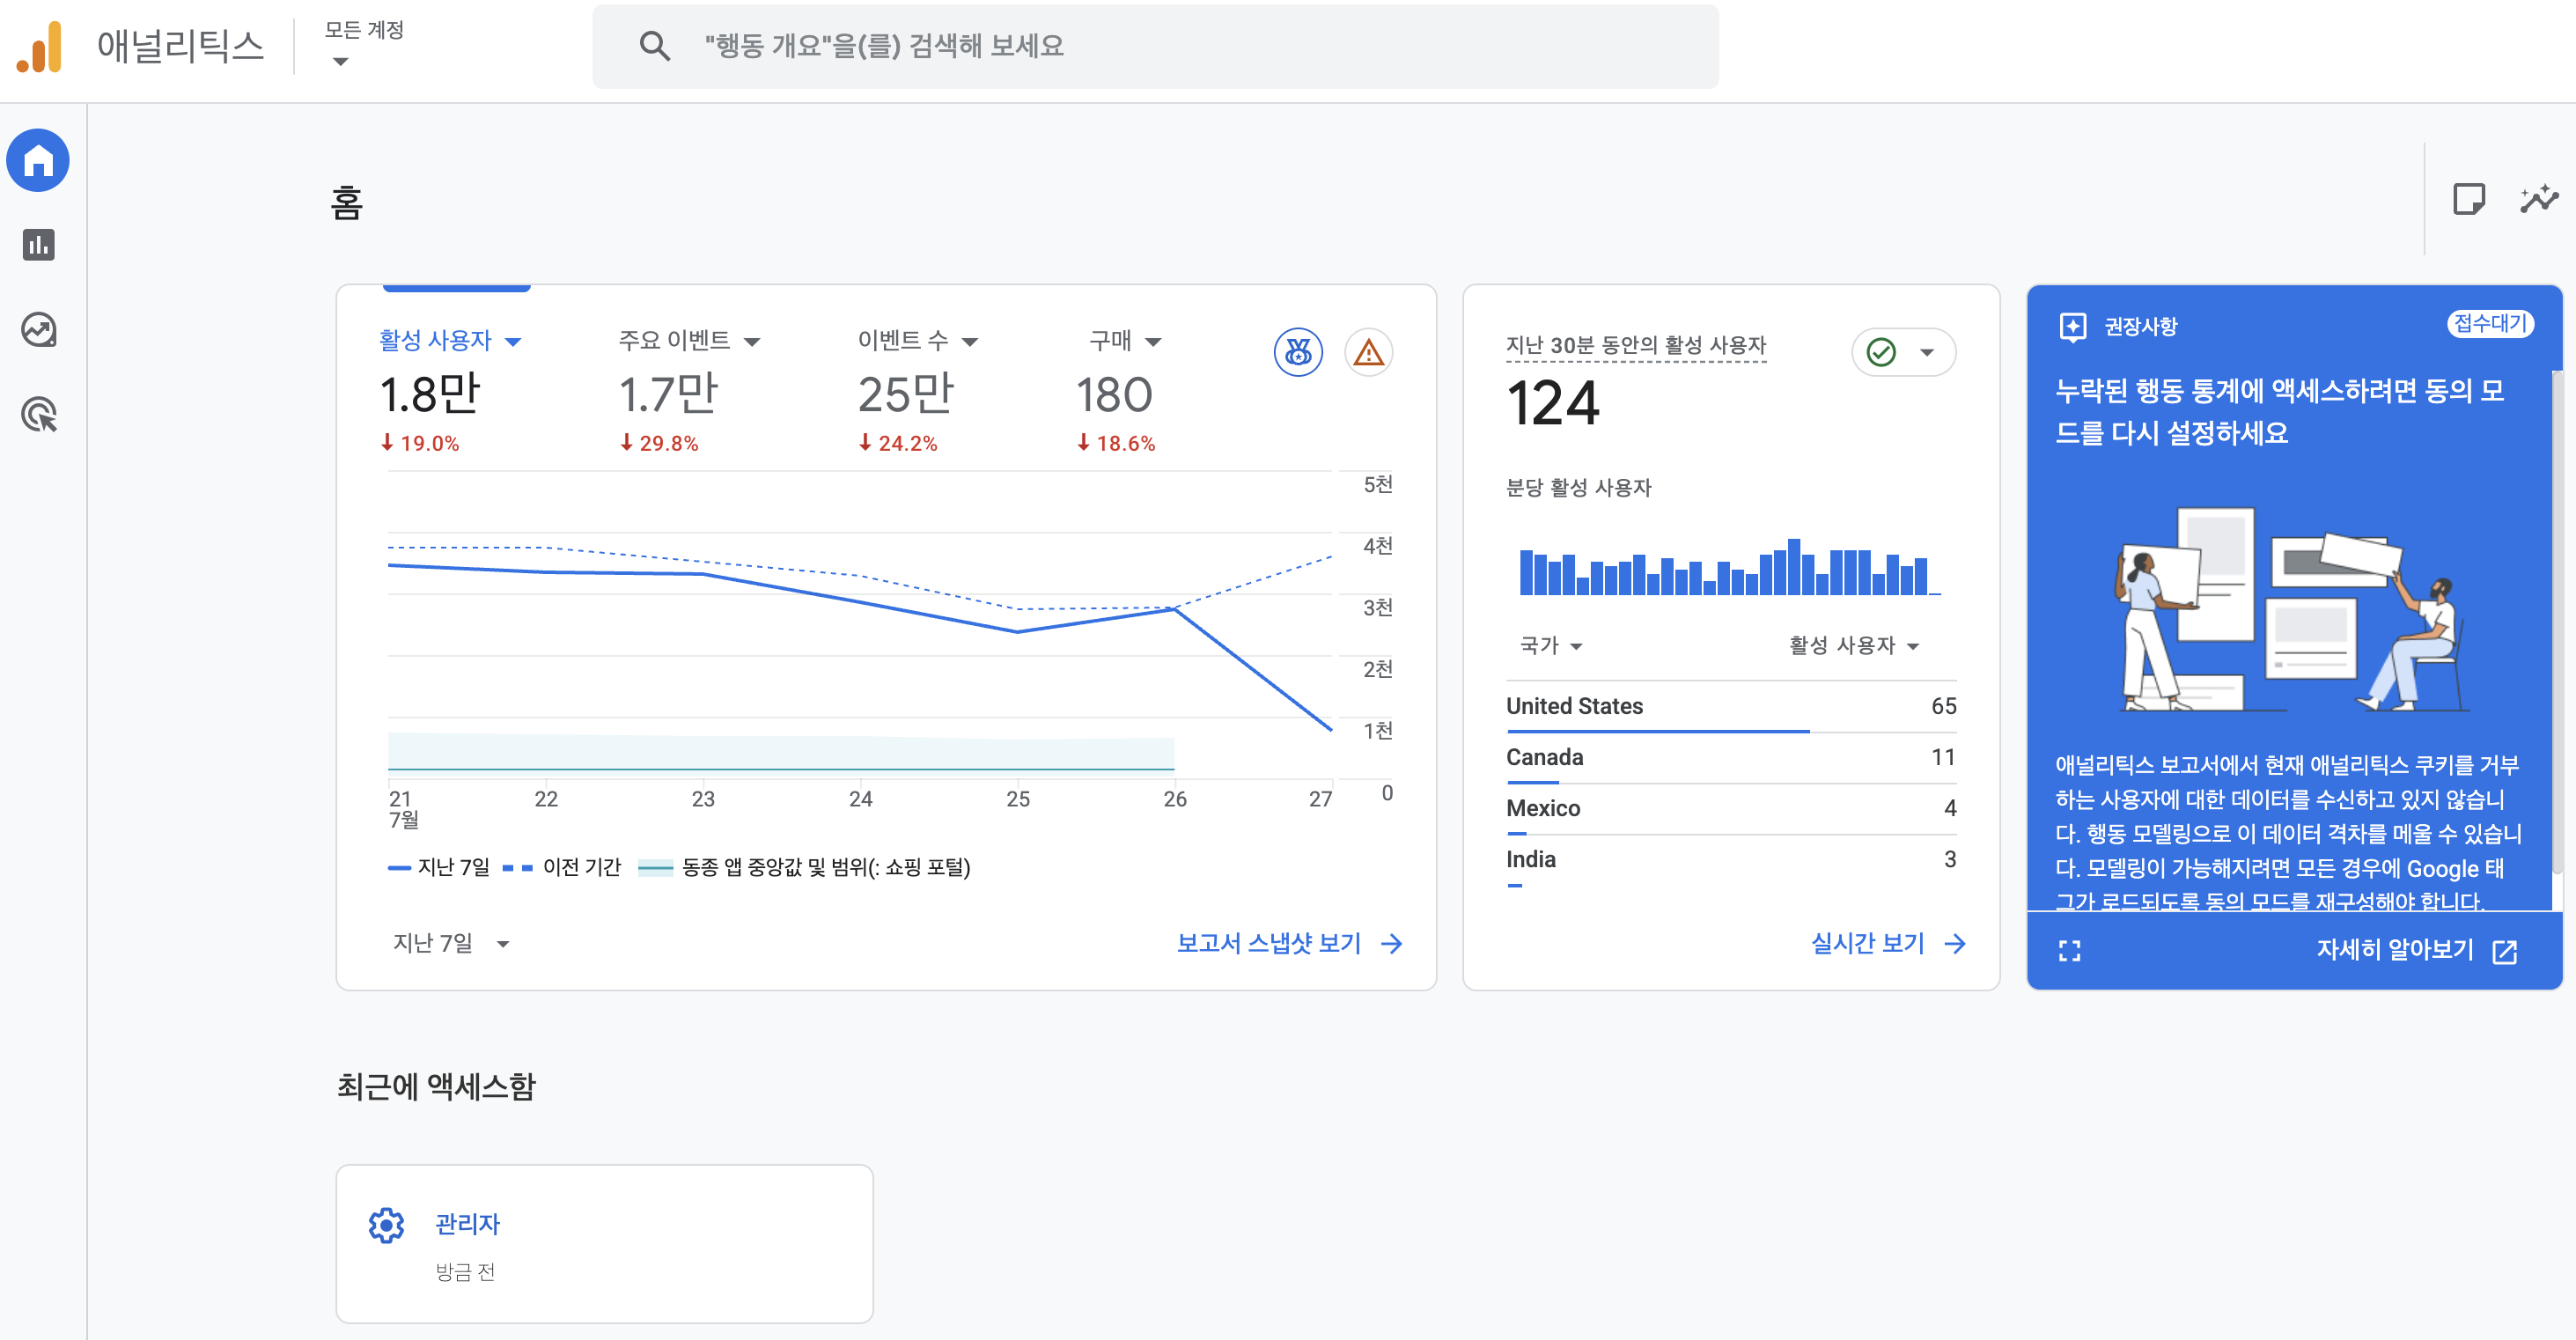This screenshot has width=2576, height=1340.
Task: Click the 180 purchases value
Action: (1114, 395)
